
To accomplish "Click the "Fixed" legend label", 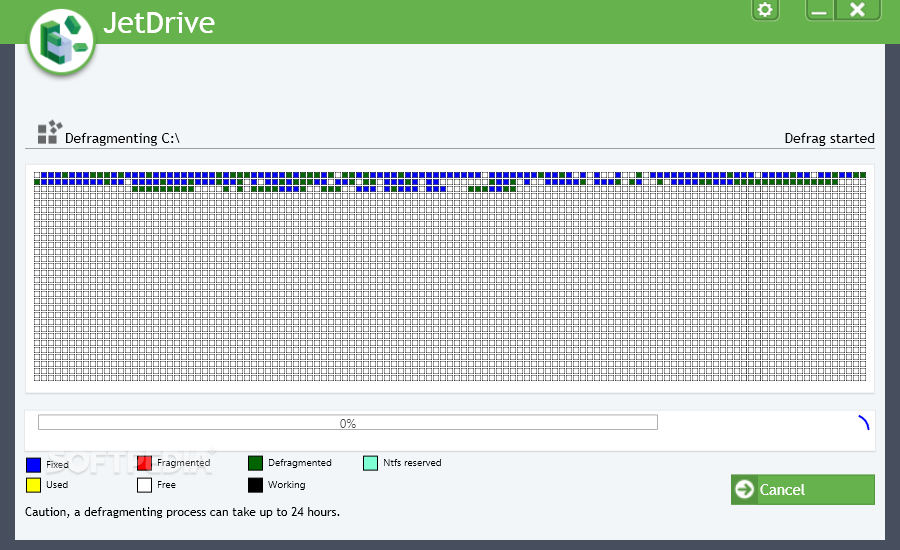I will point(57,464).
